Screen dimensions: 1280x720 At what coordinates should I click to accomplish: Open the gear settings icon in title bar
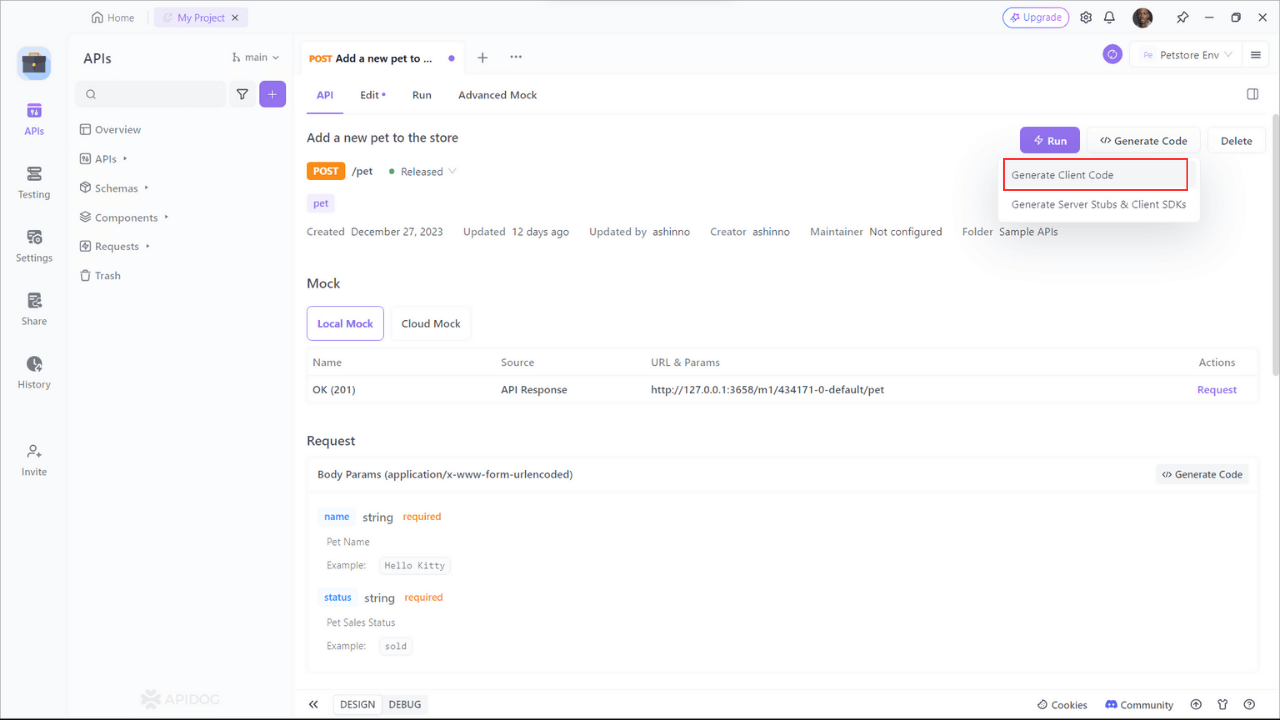1086,18
